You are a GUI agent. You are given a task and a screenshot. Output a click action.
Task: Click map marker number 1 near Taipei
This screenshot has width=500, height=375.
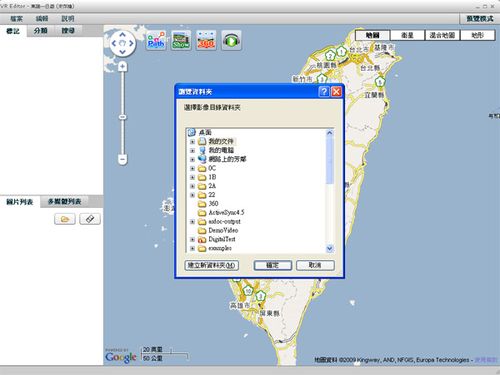pyautogui.click(x=341, y=52)
